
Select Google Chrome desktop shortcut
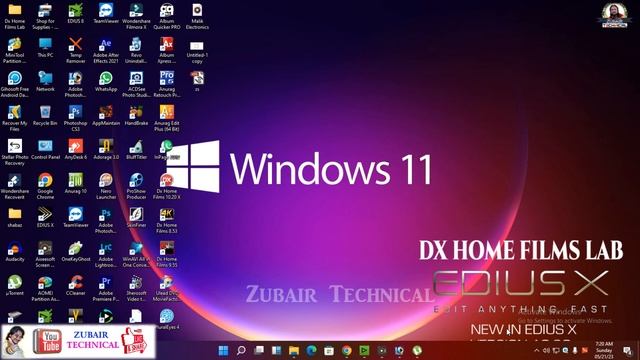[x=45, y=187]
